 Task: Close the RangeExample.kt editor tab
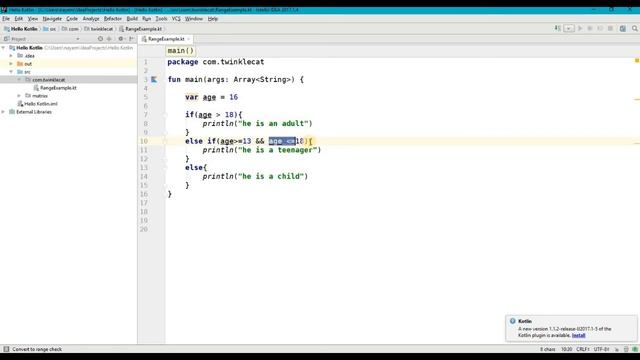coord(189,39)
